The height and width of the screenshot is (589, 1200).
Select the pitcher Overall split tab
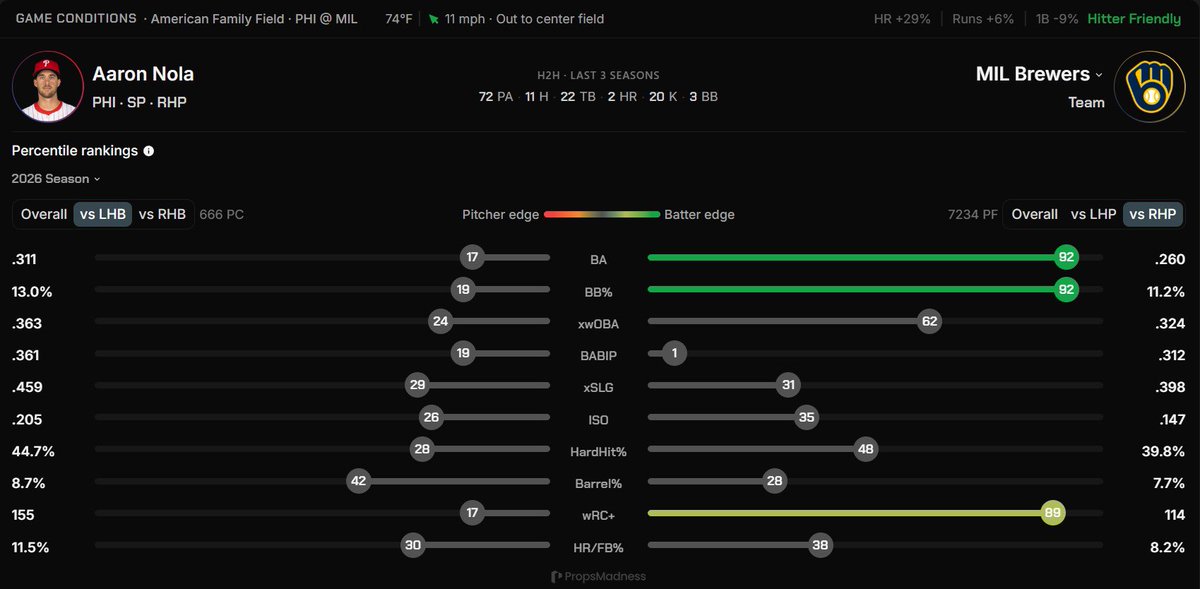44,214
